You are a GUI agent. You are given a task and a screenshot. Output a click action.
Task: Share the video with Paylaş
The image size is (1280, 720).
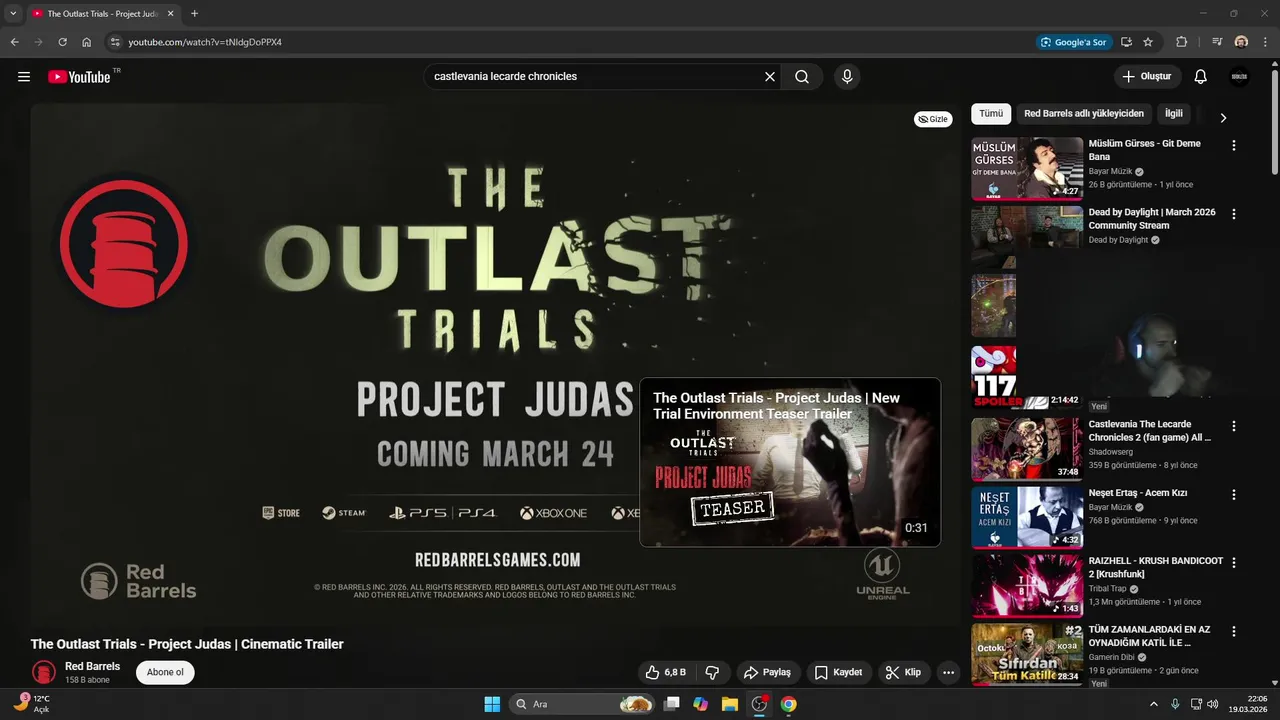pyautogui.click(x=767, y=672)
